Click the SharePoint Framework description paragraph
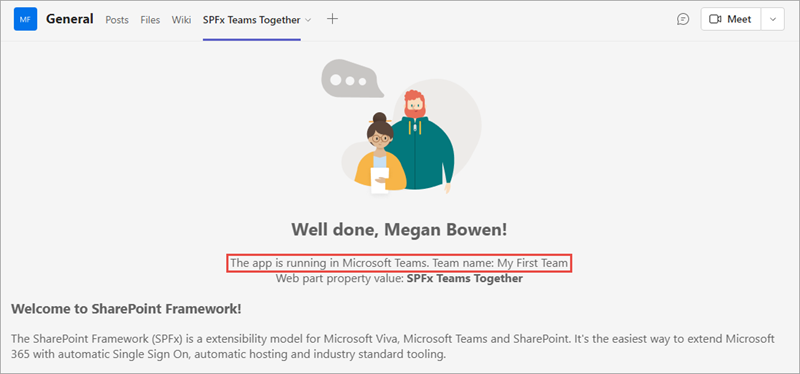Image resolution: width=800 pixels, height=374 pixels. pos(393,346)
